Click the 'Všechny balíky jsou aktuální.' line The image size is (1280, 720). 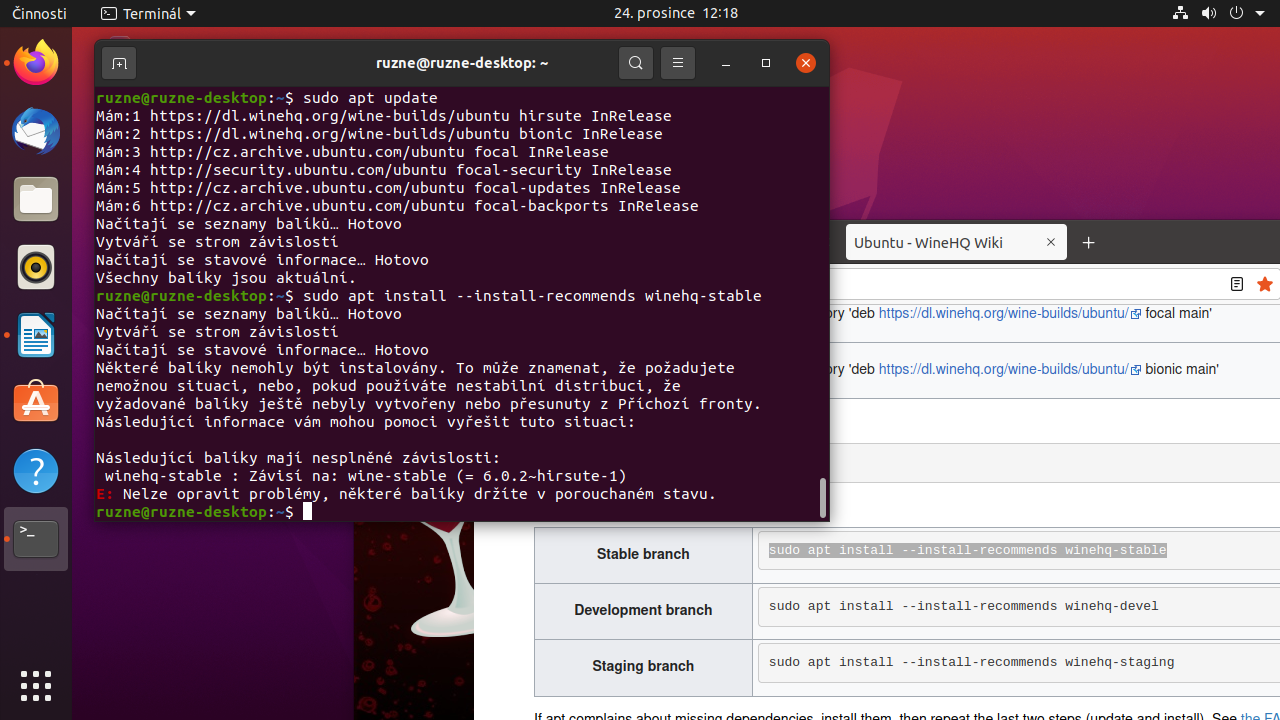[226, 278]
